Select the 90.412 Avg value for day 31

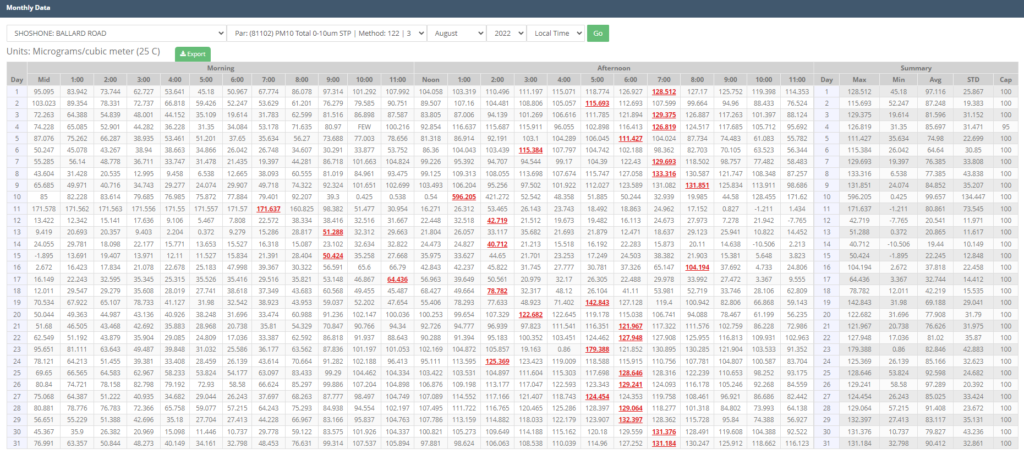point(936,443)
